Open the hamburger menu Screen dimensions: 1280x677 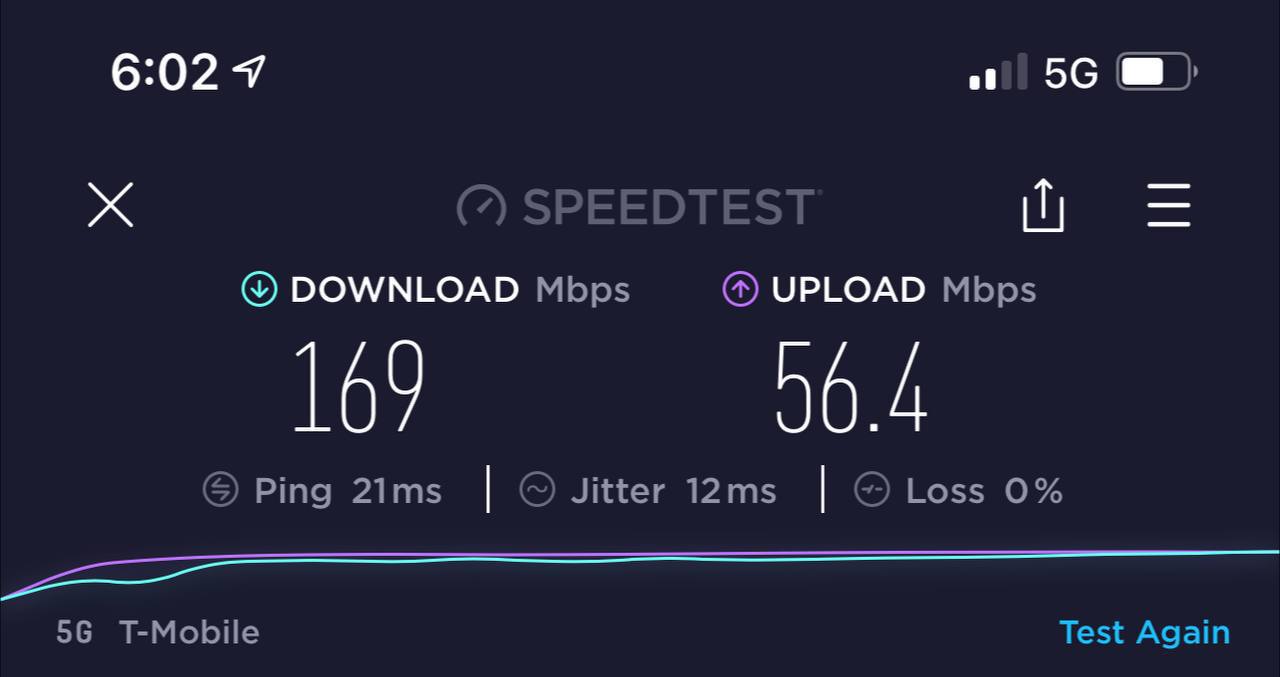point(1168,206)
